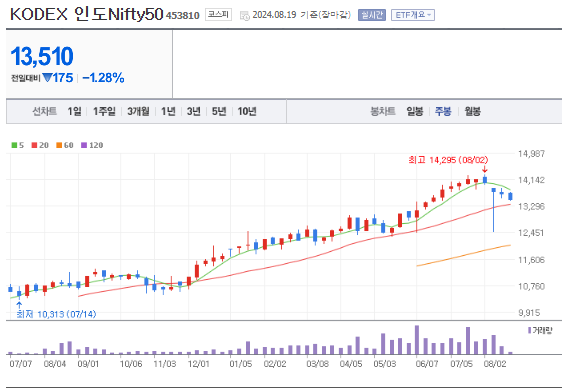Click the purple 120 moving average swatch

pos(84,145)
